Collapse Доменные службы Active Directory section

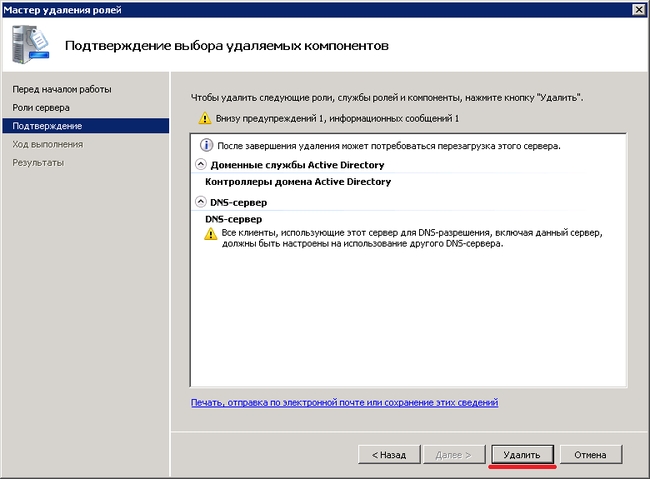click(x=200, y=164)
